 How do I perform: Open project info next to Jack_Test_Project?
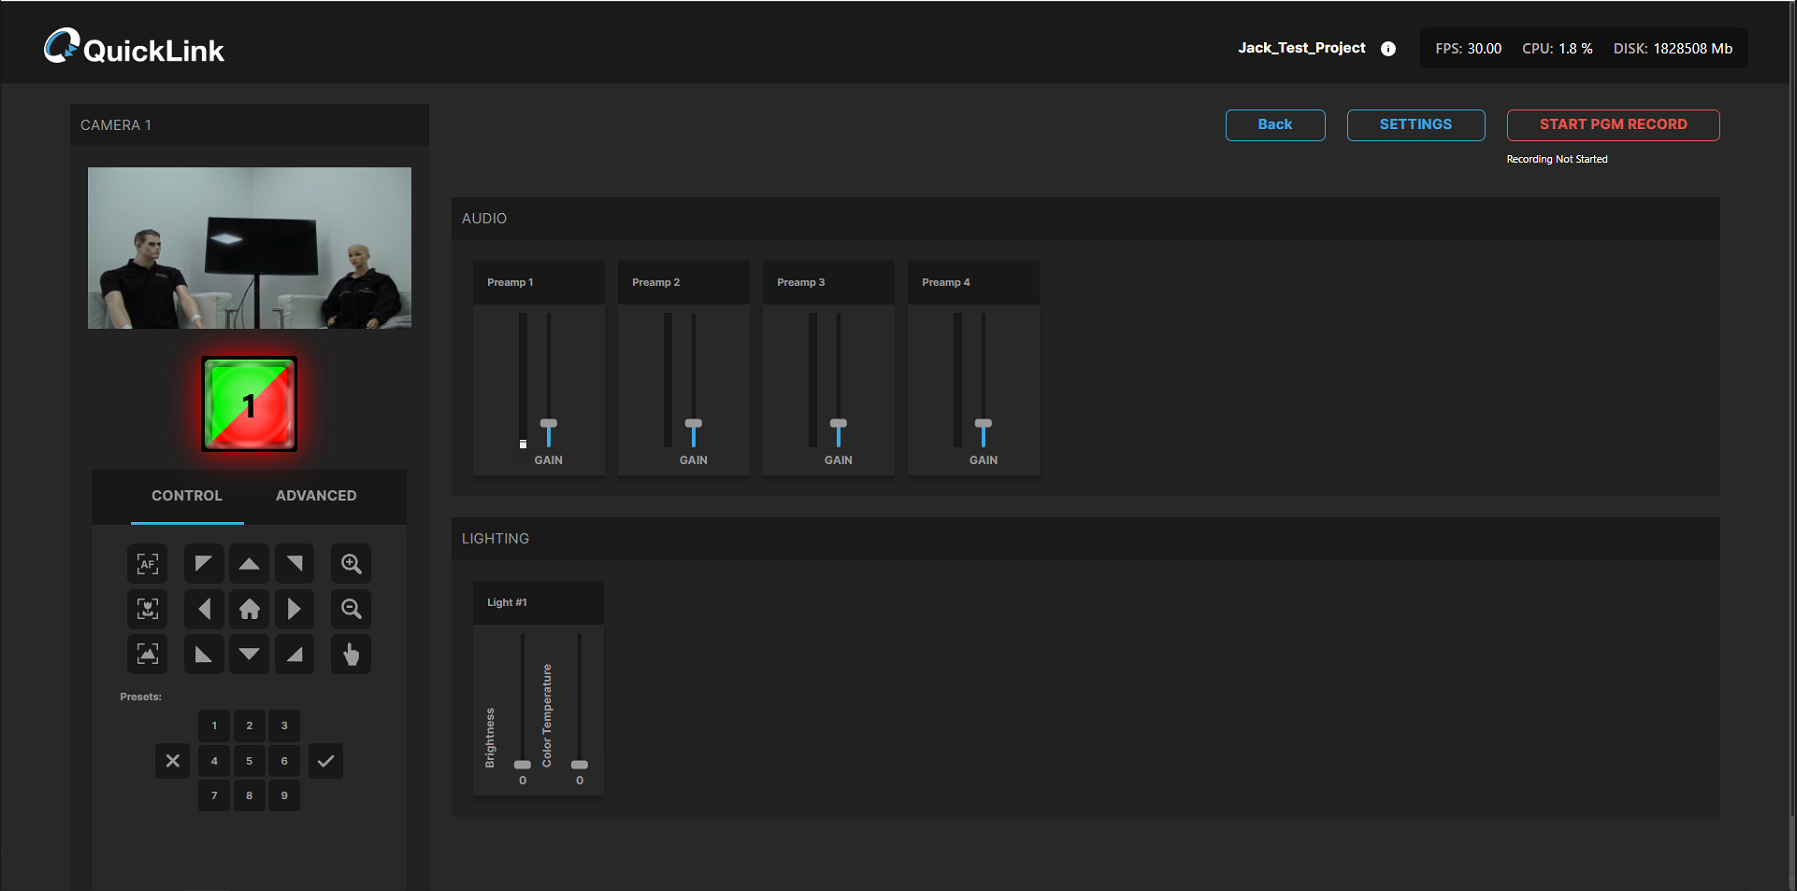click(1388, 49)
